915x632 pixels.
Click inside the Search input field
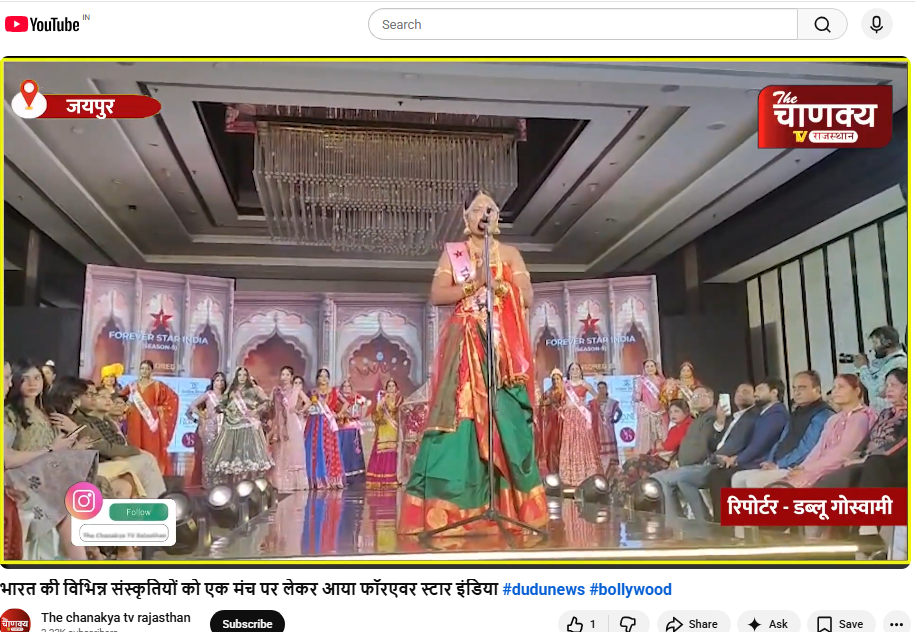point(560,24)
